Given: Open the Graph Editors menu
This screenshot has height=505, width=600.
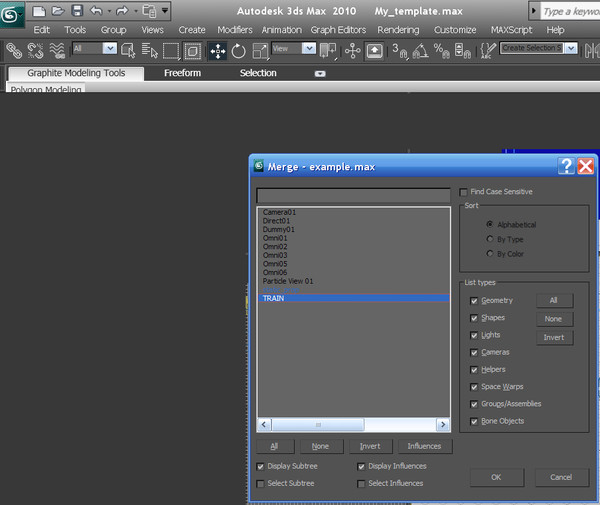Looking at the screenshot, I should [338, 30].
